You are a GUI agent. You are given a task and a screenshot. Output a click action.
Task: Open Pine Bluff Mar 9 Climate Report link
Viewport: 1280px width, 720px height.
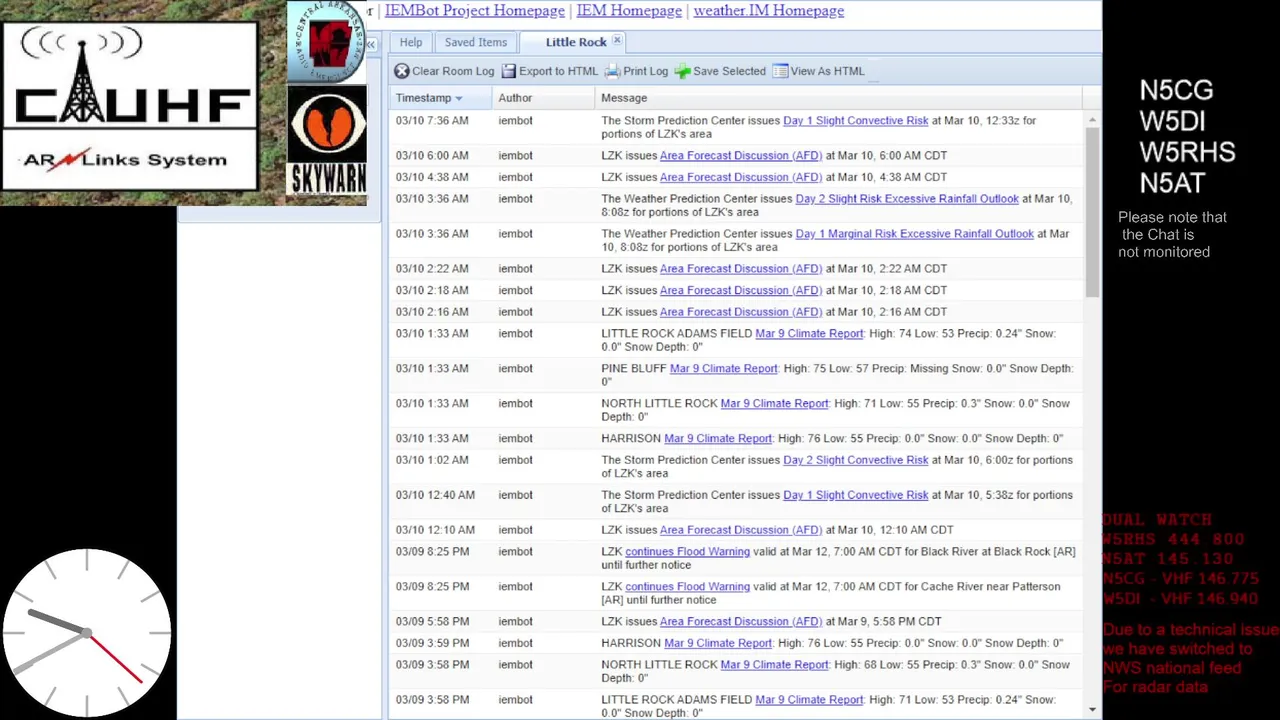tap(723, 368)
